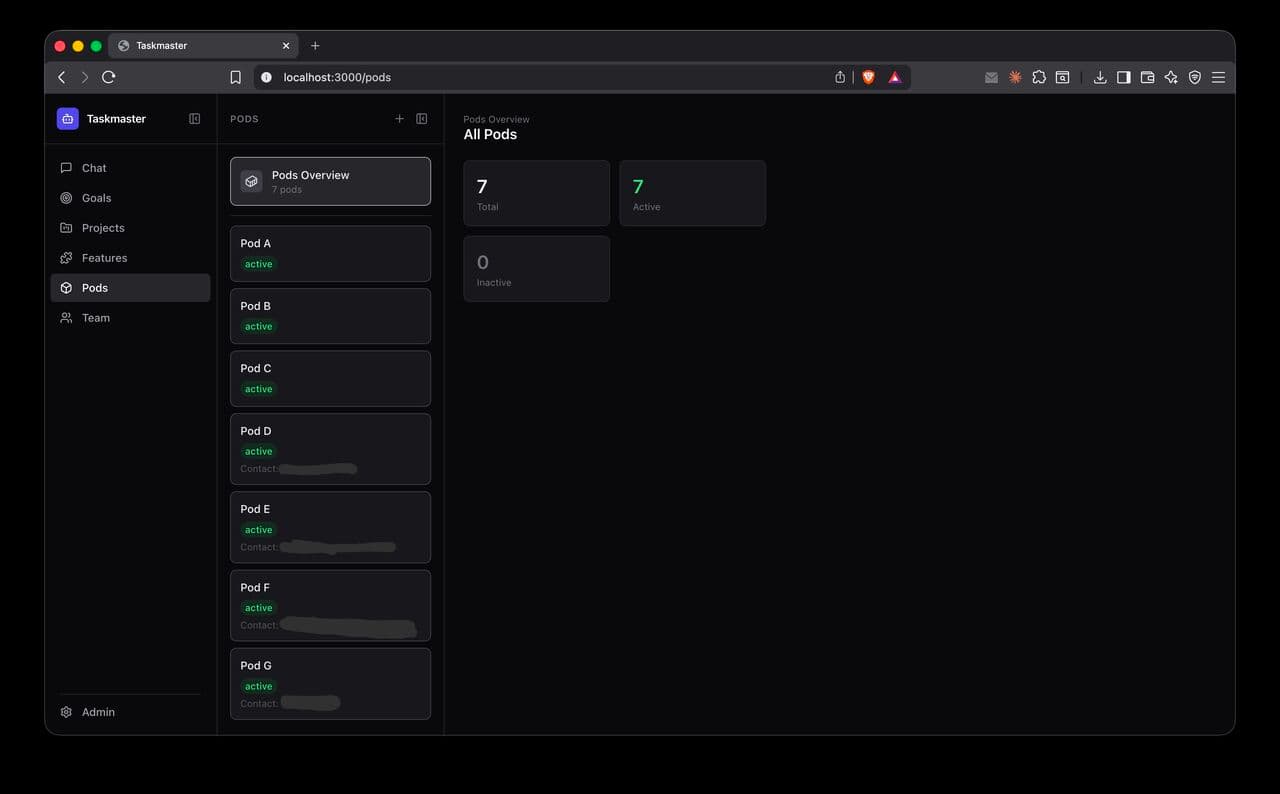Click the Features puzzle icon
This screenshot has width=1280, height=794.
point(68,258)
